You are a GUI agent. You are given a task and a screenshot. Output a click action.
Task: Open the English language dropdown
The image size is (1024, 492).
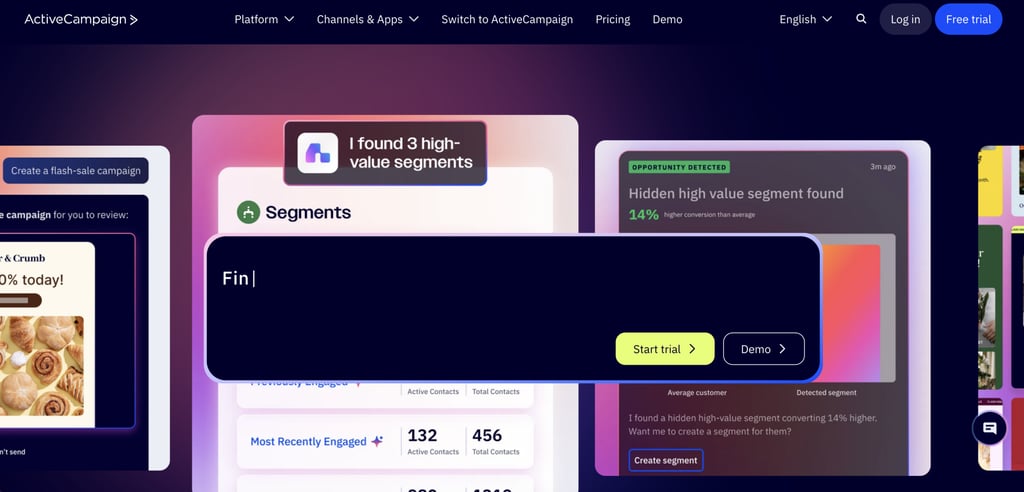pos(805,20)
